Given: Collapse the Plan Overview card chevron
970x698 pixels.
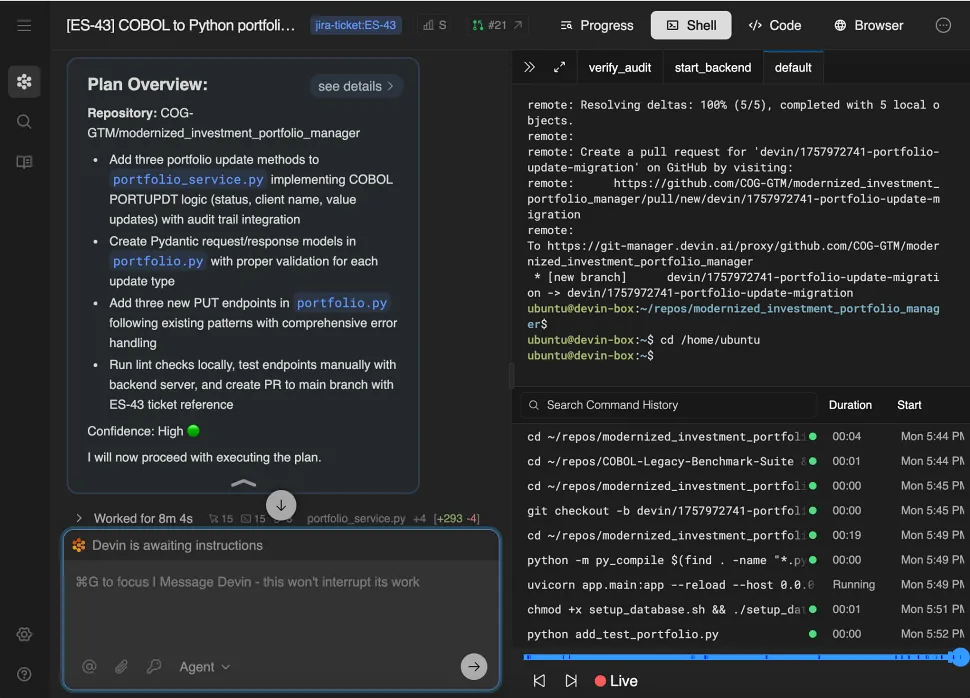Looking at the screenshot, I should tap(243, 483).
